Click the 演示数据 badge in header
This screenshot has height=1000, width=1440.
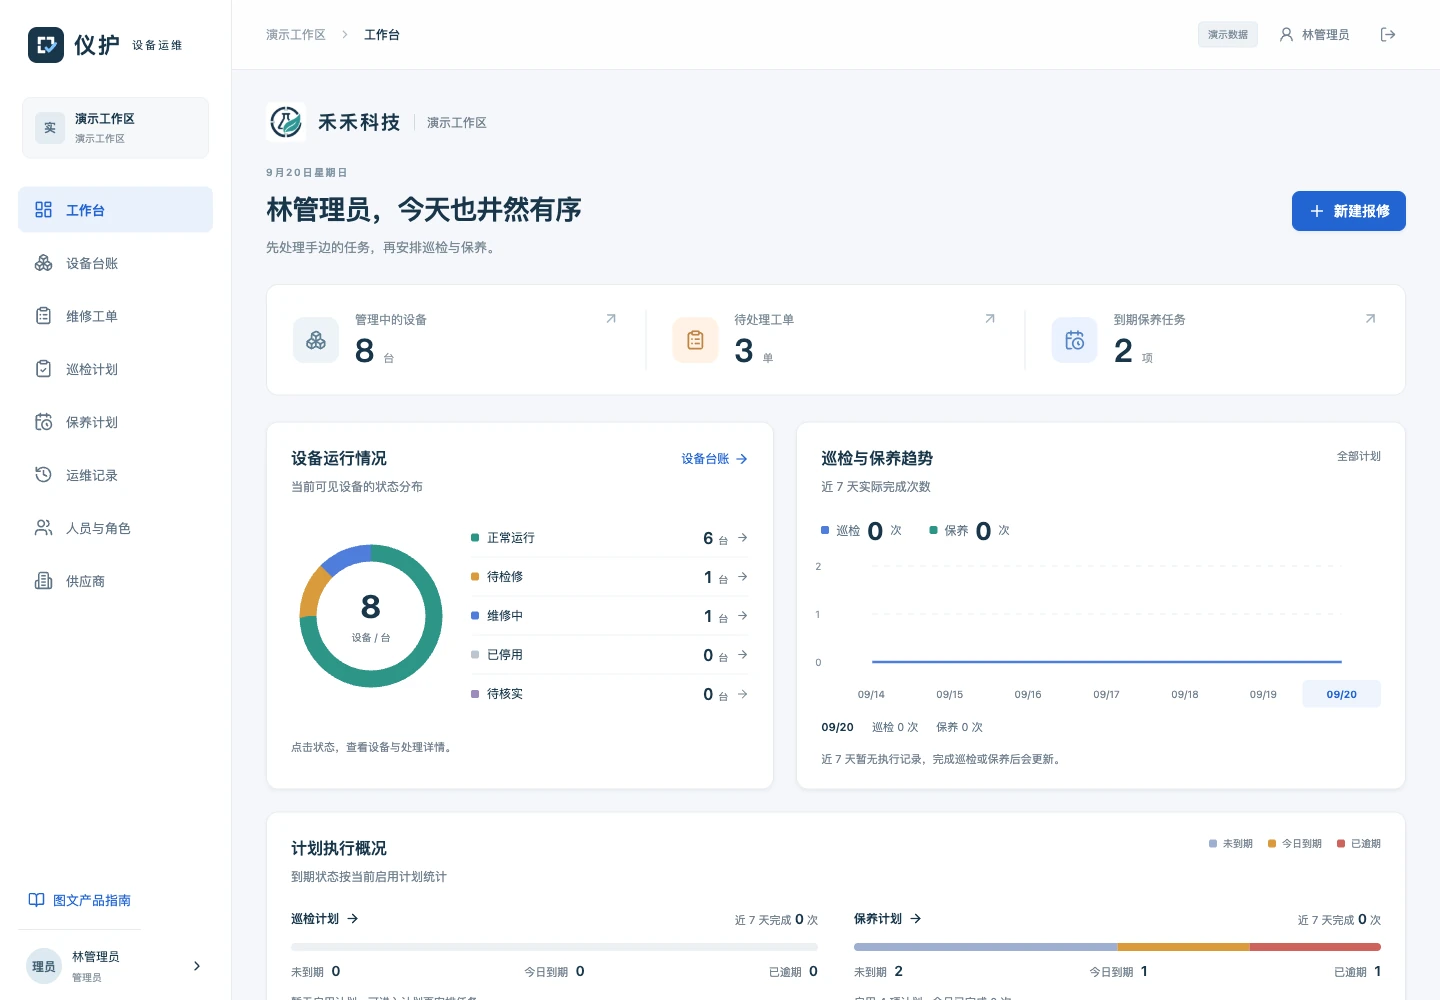(x=1228, y=35)
